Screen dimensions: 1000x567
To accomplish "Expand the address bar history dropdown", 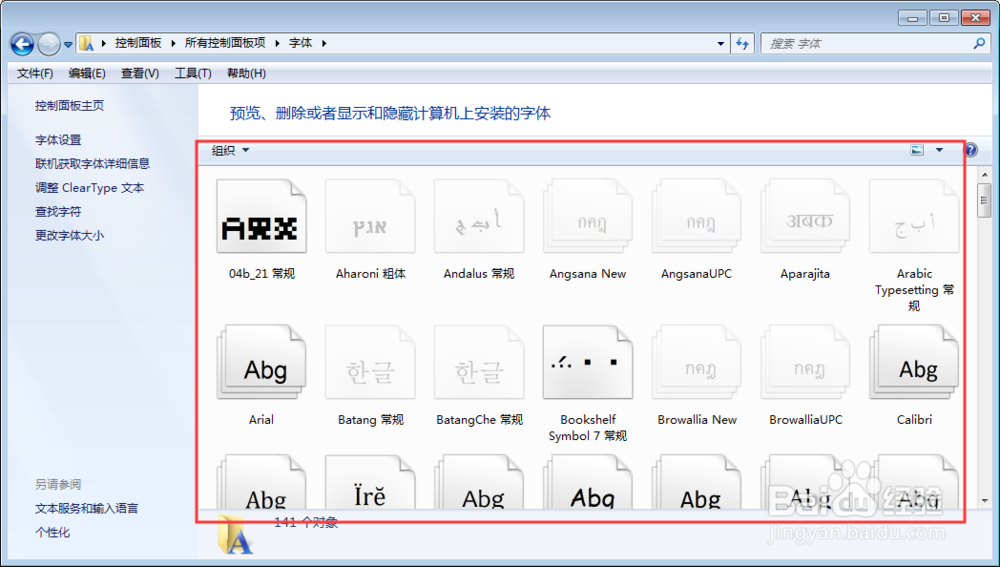I will (721, 43).
